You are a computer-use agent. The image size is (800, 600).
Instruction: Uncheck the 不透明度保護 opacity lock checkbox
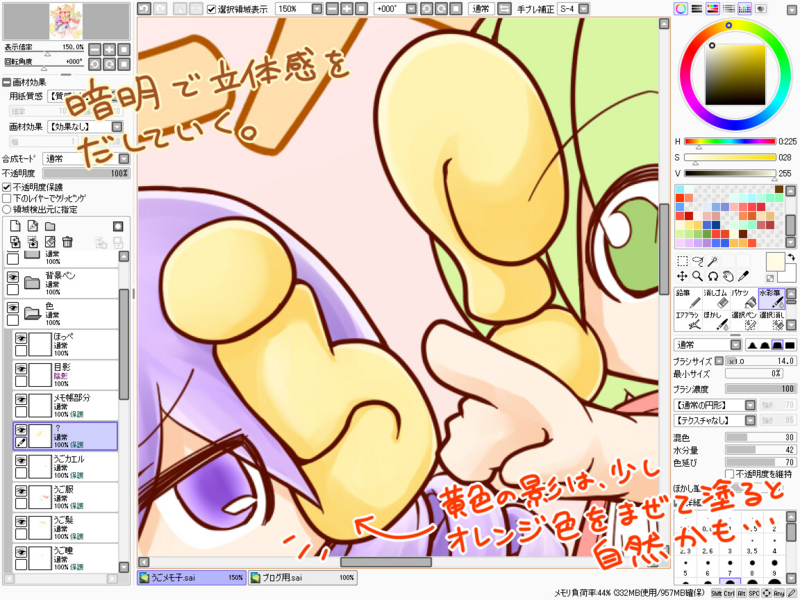6,188
